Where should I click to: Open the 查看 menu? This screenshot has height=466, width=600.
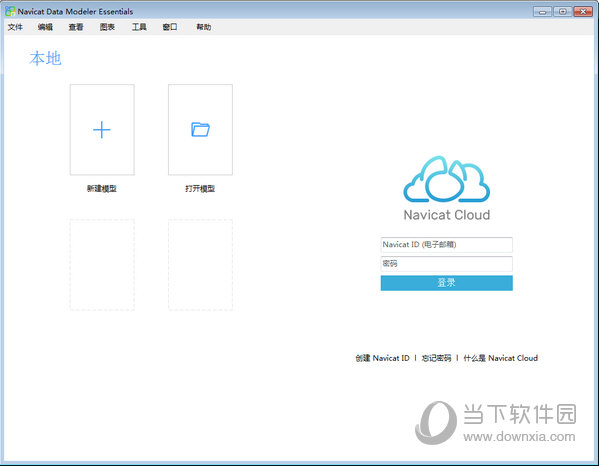click(x=76, y=27)
